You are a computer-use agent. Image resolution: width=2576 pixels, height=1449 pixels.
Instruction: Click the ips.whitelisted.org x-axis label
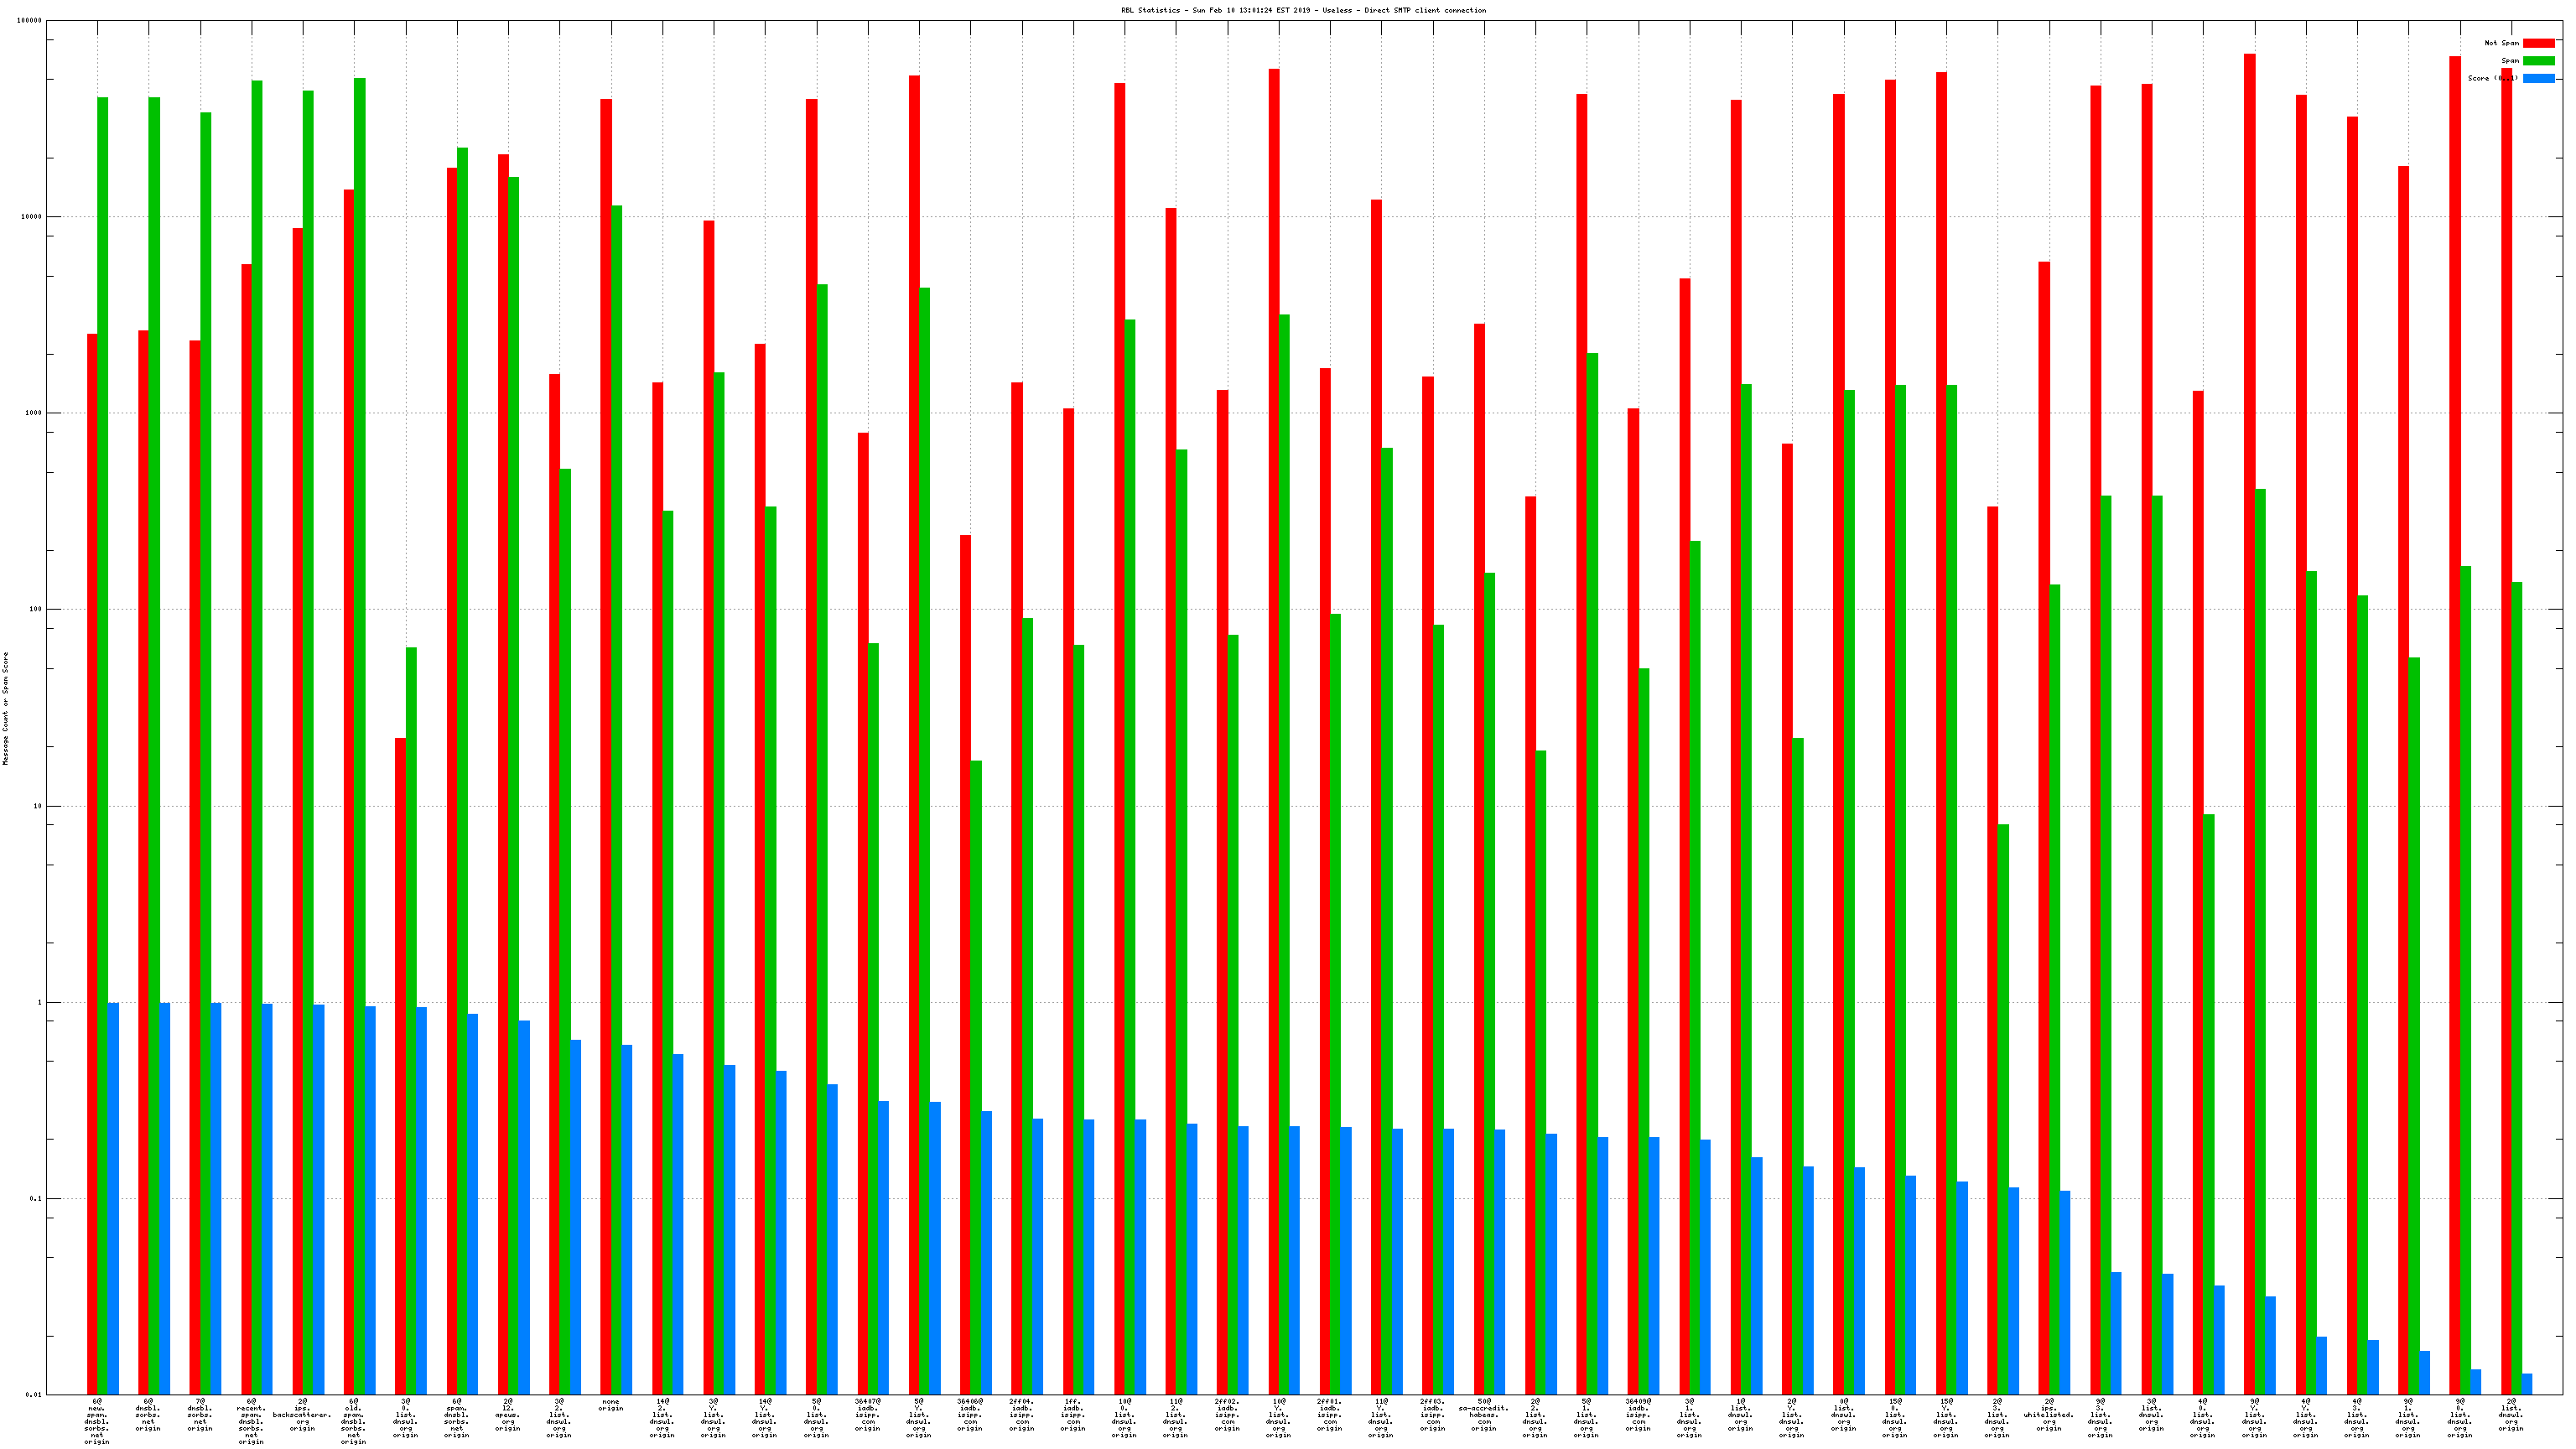click(2048, 1415)
